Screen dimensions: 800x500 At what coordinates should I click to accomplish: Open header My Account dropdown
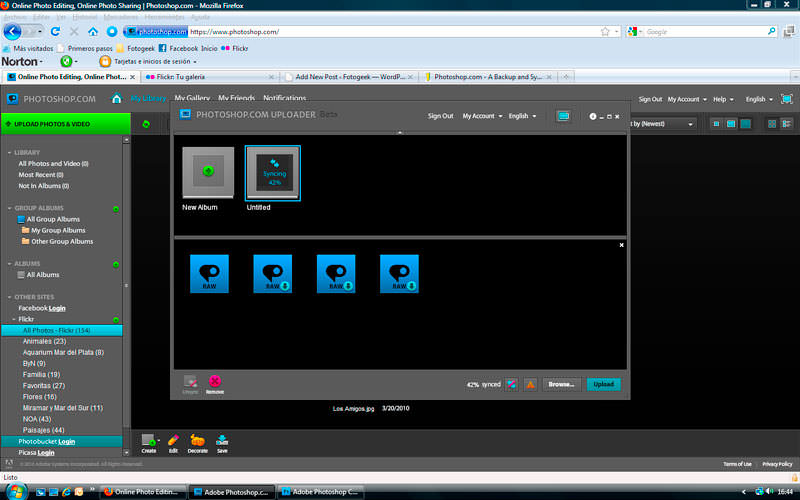coord(687,99)
